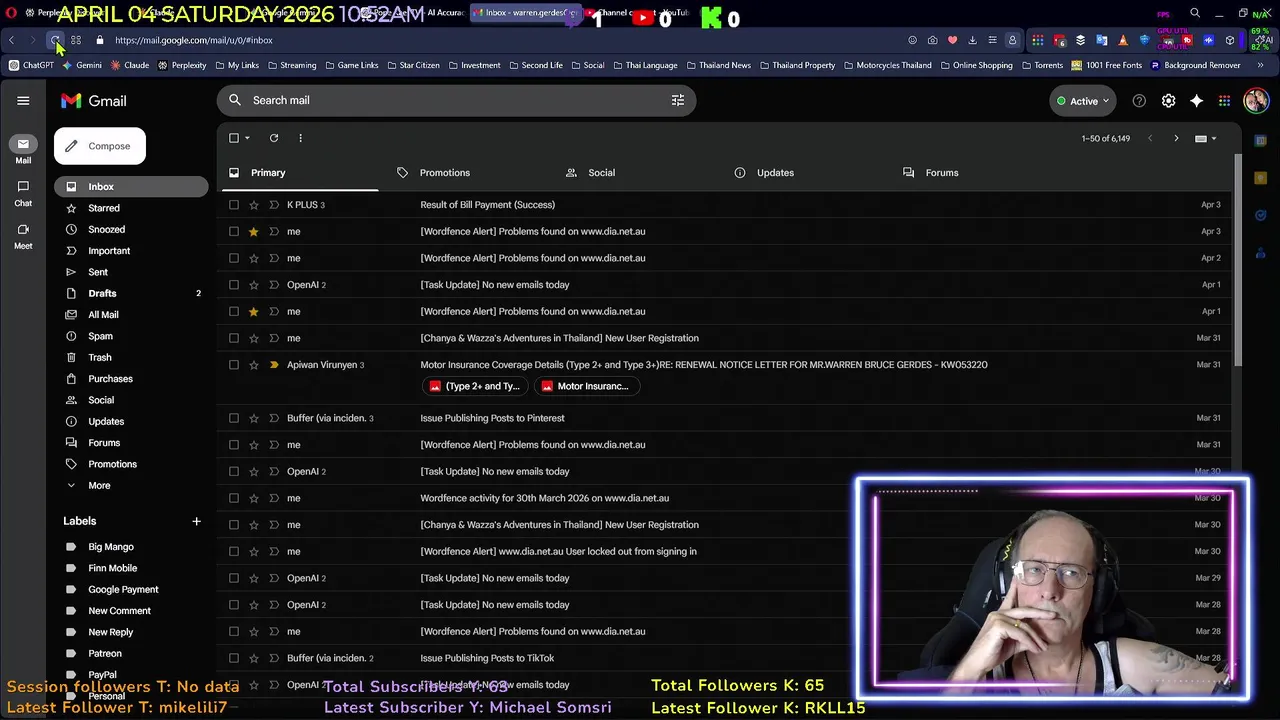Open the Result of Bill Payment email
1280x720 pixels.
point(487,205)
